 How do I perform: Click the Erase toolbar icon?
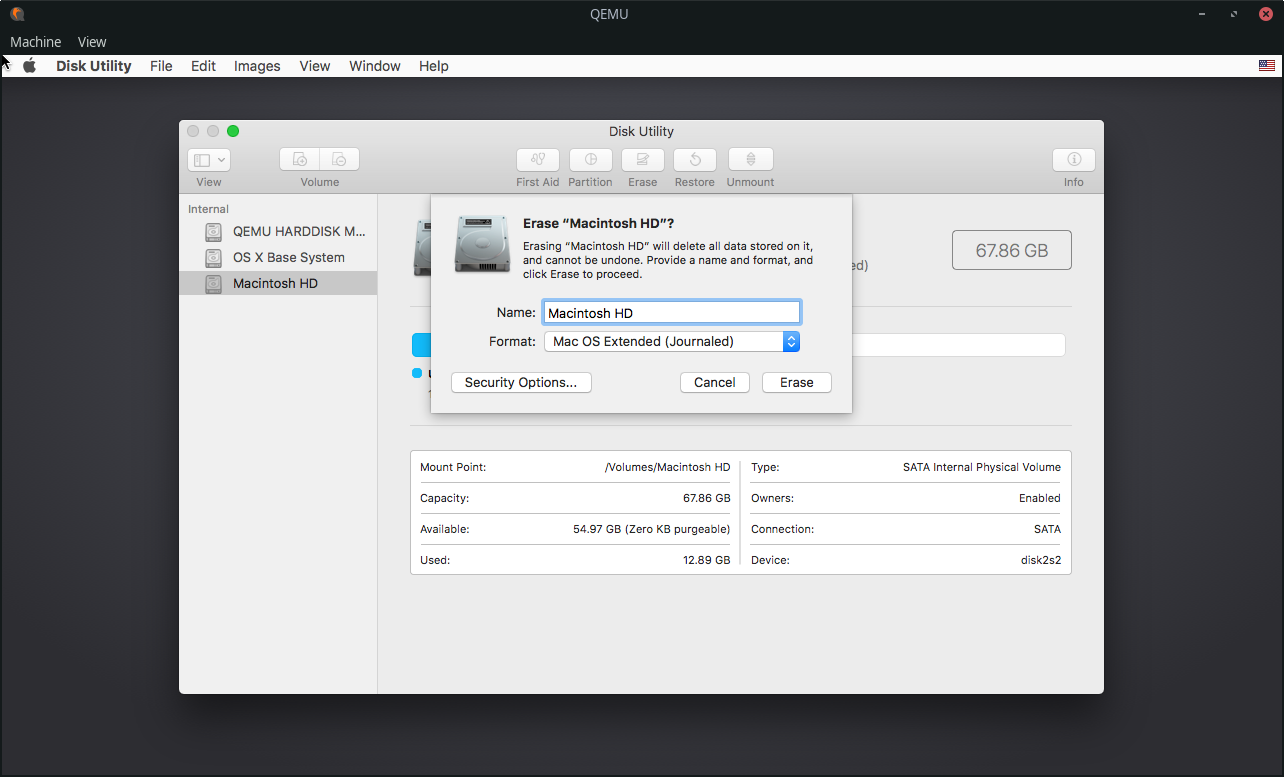(643, 159)
